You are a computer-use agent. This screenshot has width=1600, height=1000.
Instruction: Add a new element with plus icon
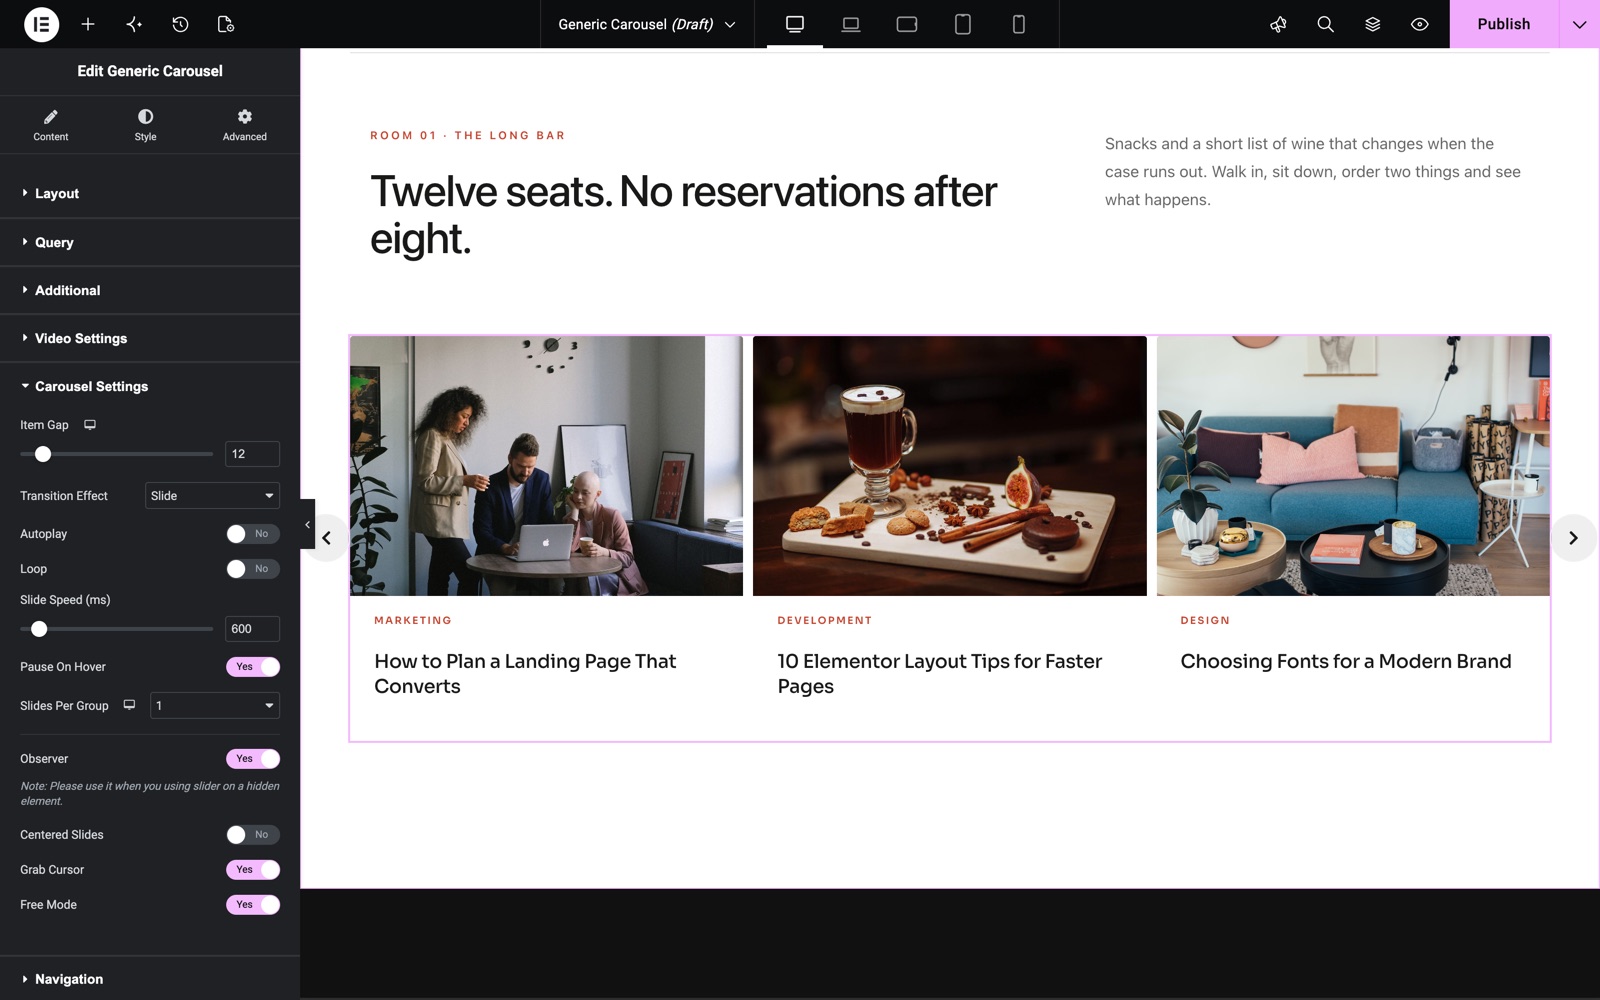88,24
